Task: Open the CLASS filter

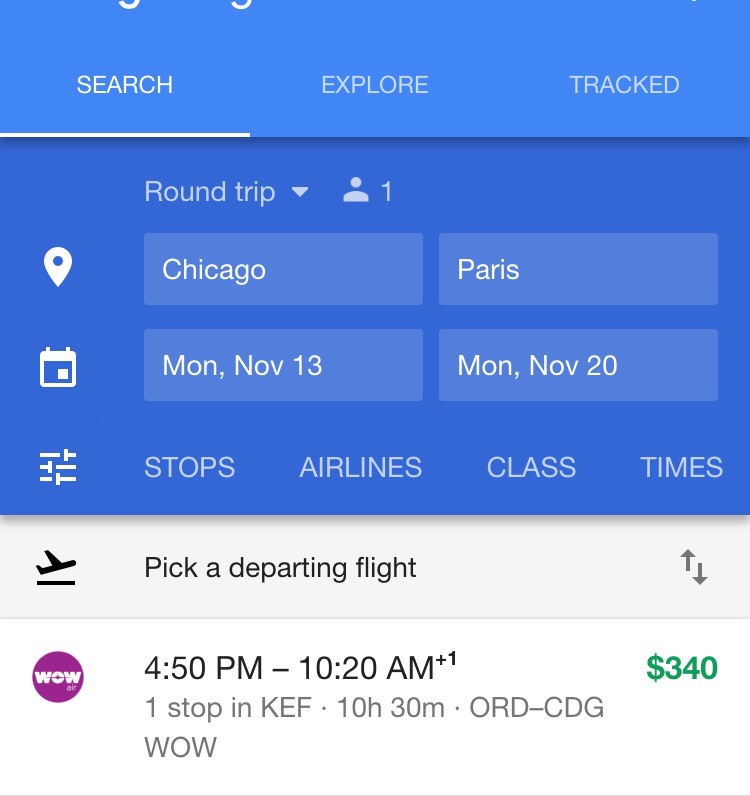Action: (x=531, y=467)
